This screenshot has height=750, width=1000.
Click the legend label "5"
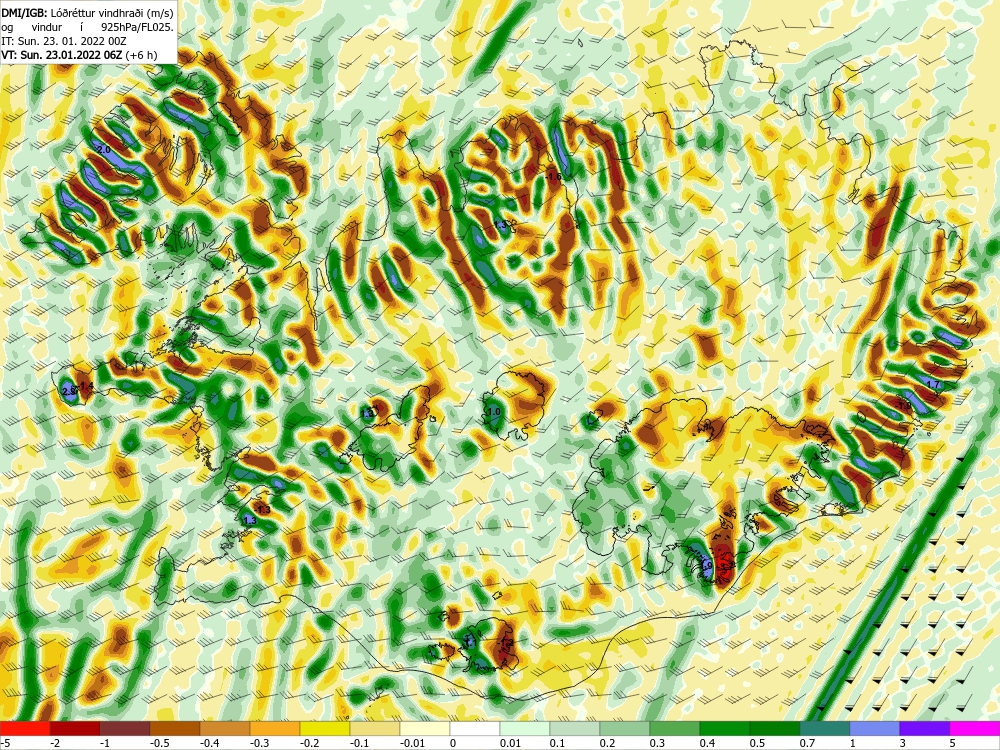point(953,743)
